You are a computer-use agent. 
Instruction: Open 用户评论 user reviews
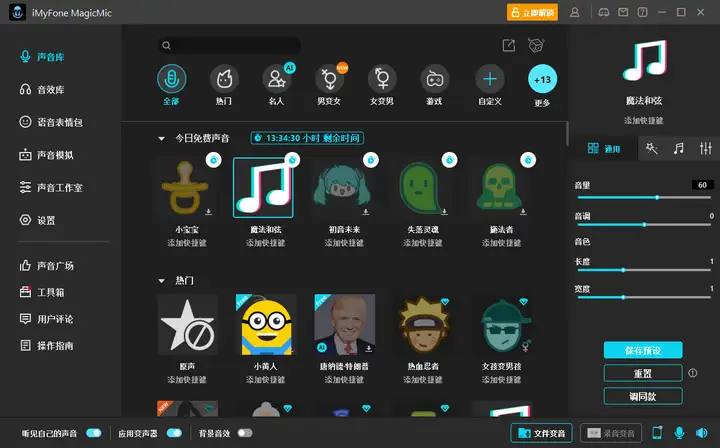click(x=46, y=319)
